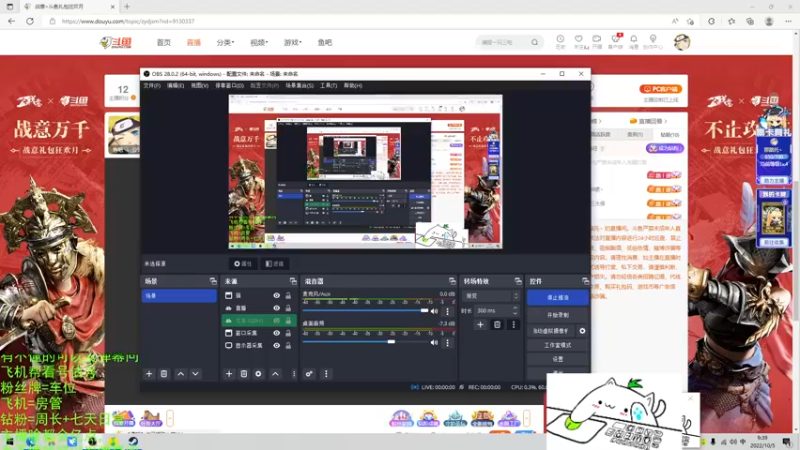800x450 pixels.
Task: Open transition properties dots in 转场特效 panel
Action: (514, 324)
